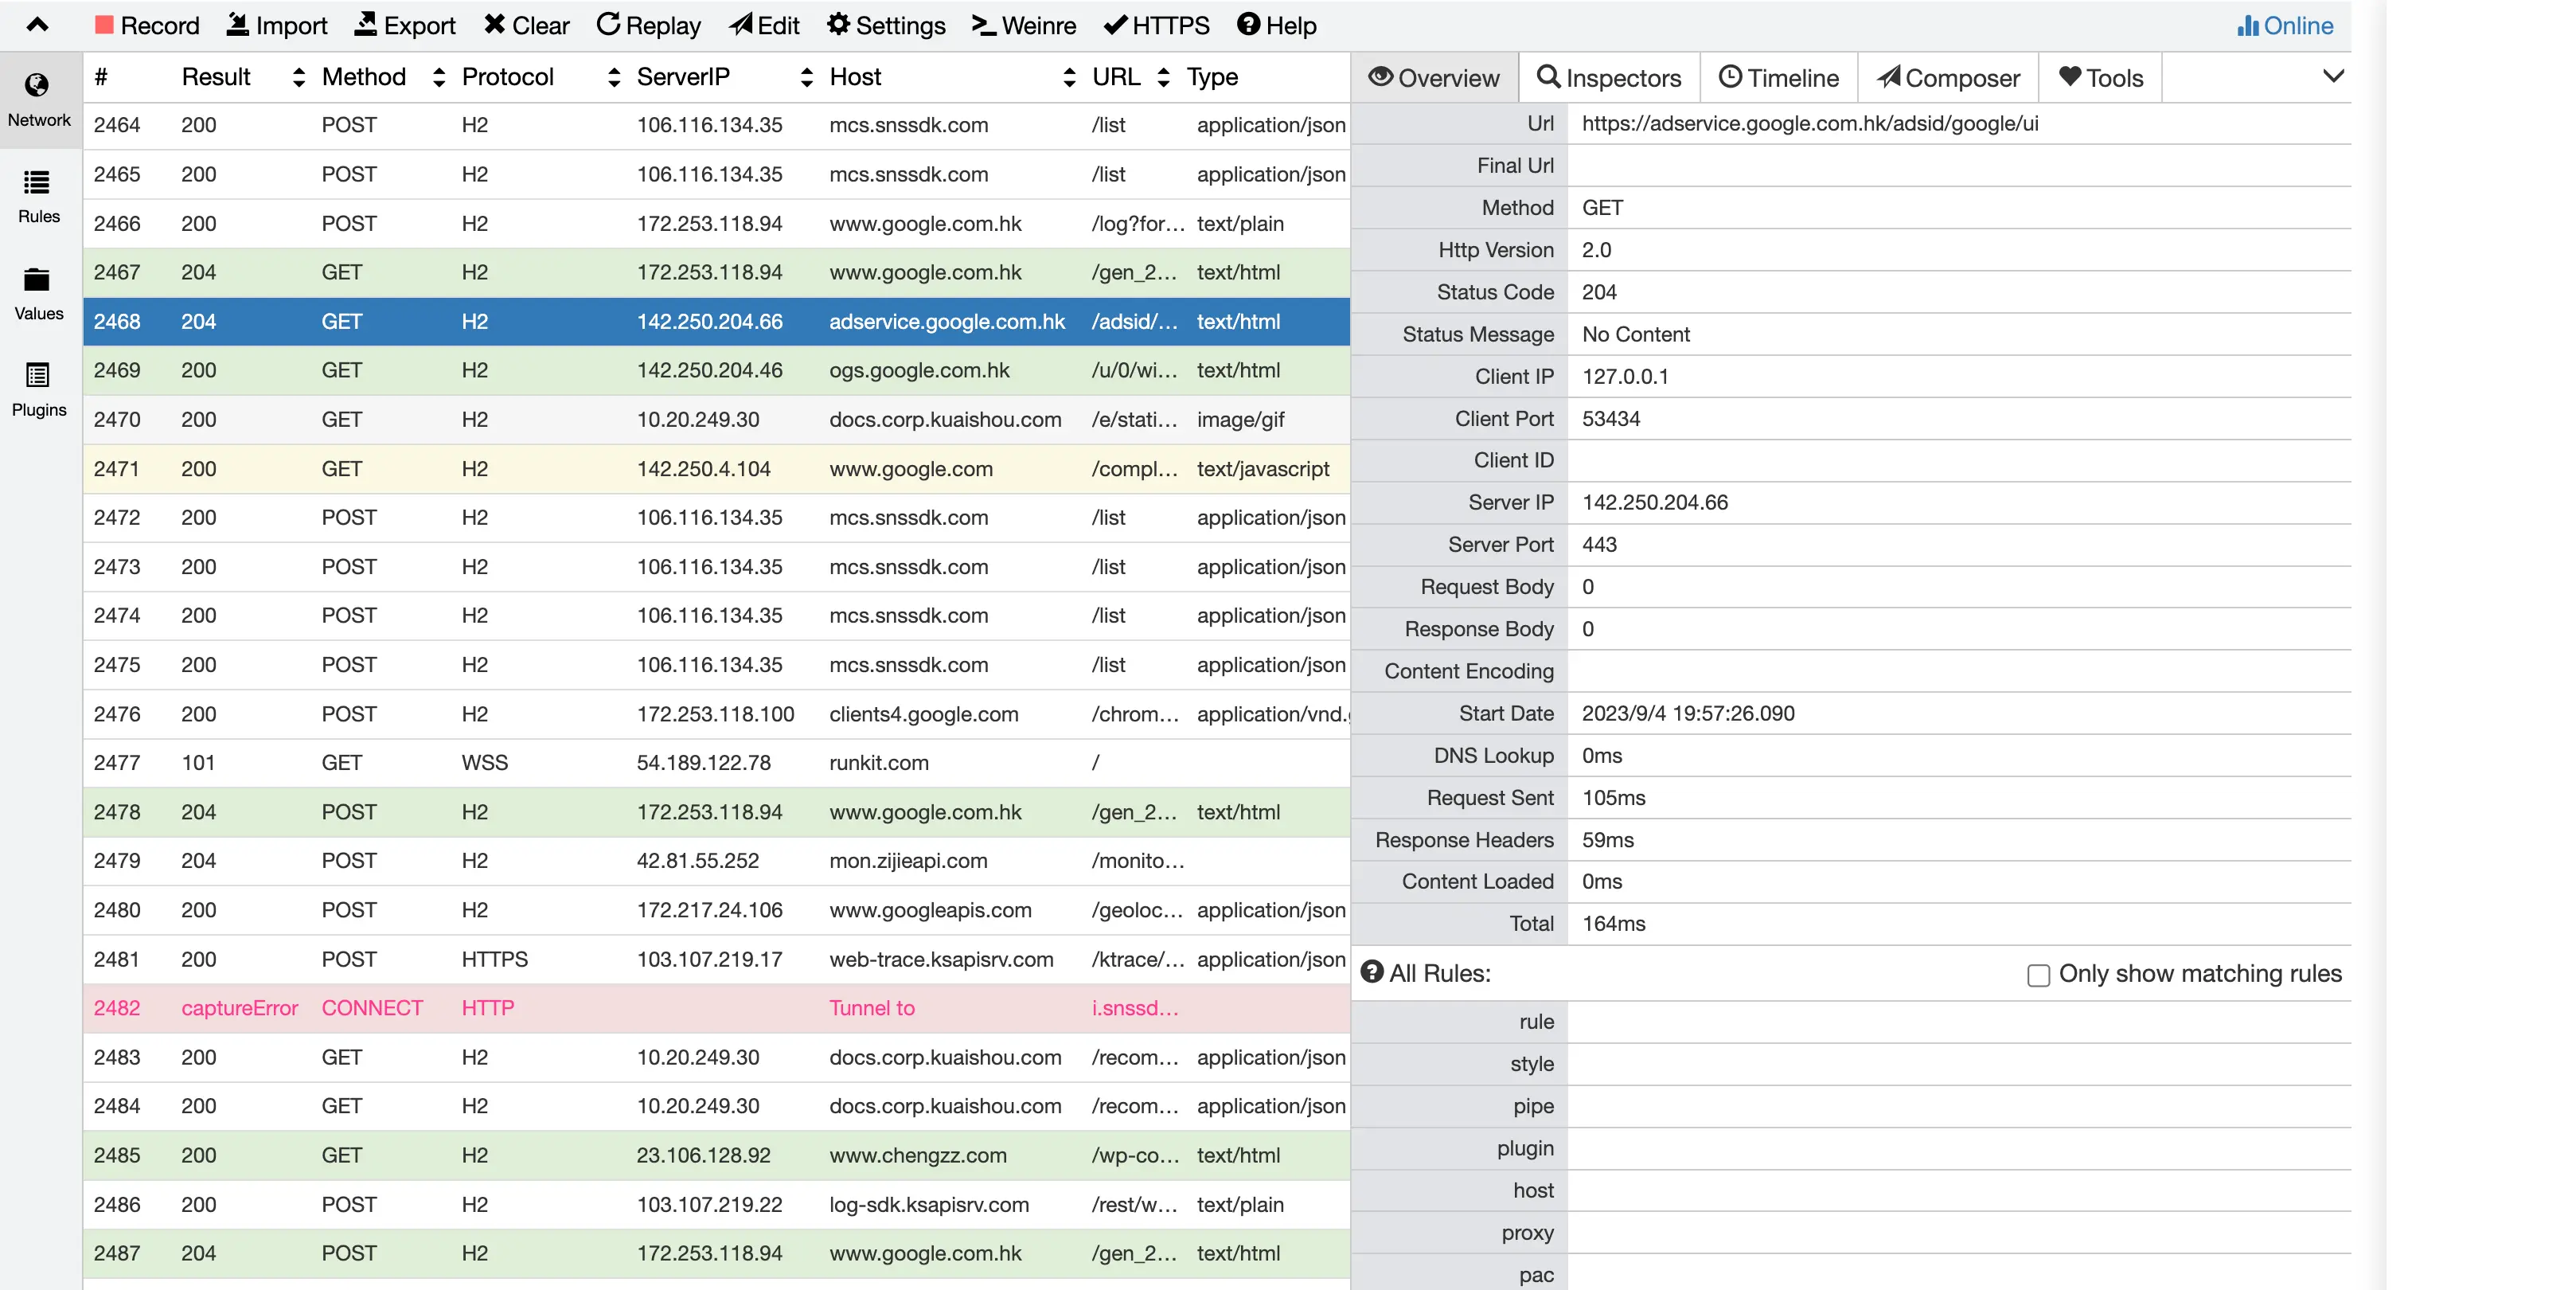Toggle HTTPS capture setting in toolbar
The height and width of the screenshot is (1290, 2576).
1157,25
